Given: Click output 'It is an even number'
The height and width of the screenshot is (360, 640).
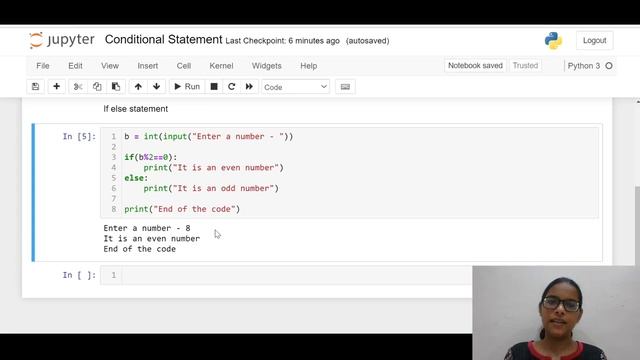Looking at the screenshot, I should click(x=151, y=238).
